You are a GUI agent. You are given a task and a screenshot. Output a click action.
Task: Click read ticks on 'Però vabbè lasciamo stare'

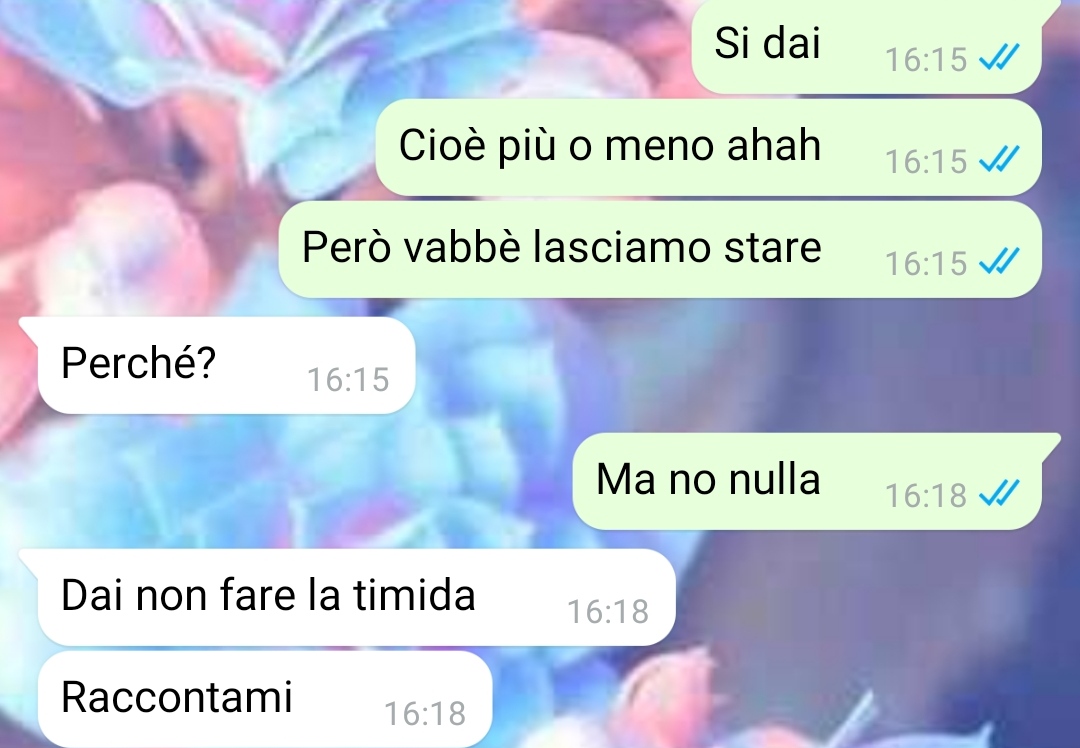[999, 262]
